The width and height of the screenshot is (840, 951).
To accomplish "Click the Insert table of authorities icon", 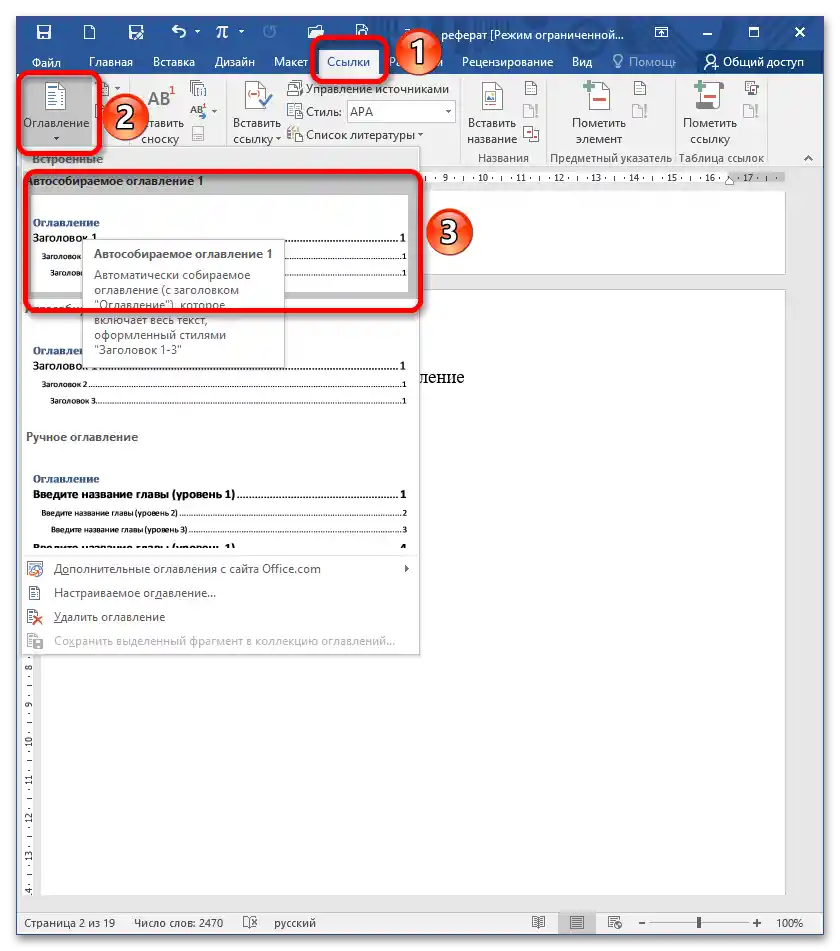I will (751, 89).
